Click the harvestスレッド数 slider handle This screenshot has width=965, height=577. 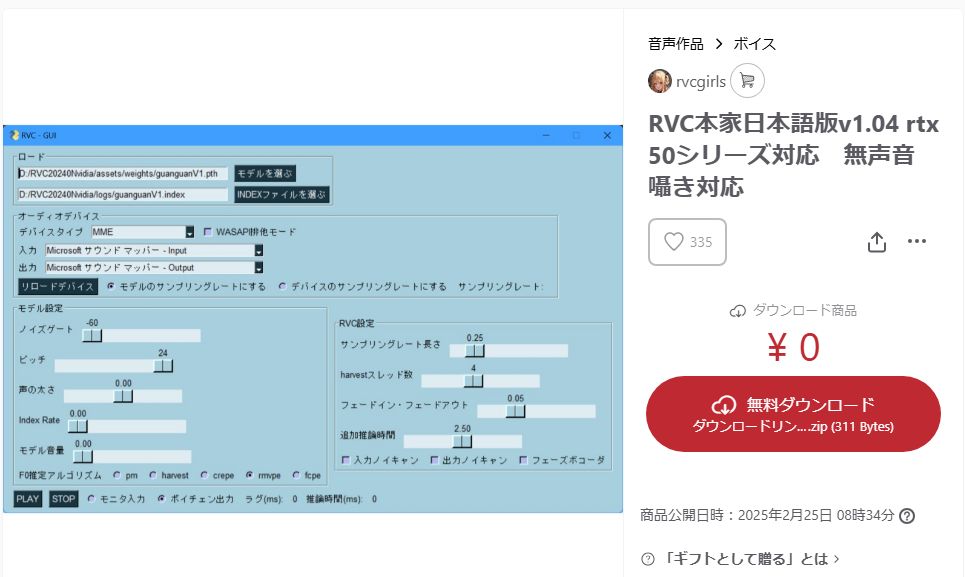[x=473, y=381]
